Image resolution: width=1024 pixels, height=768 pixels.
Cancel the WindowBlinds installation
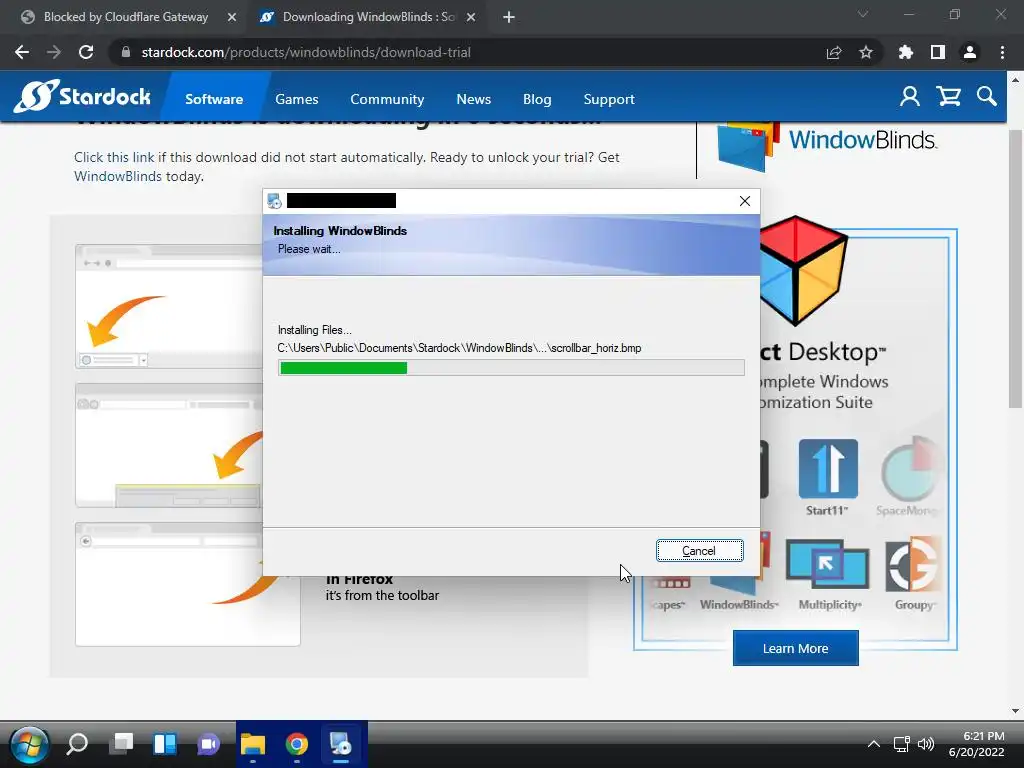(x=699, y=551)
